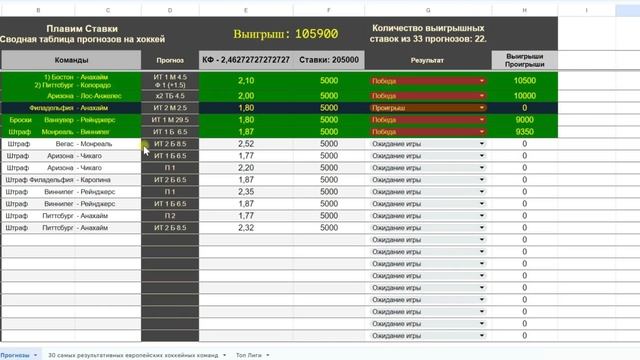This screenshot has width=640, height=360.
Task: Click the Выигрыши Проигрыши header cell
Action: pyautogui.click(x=524, y=60)
